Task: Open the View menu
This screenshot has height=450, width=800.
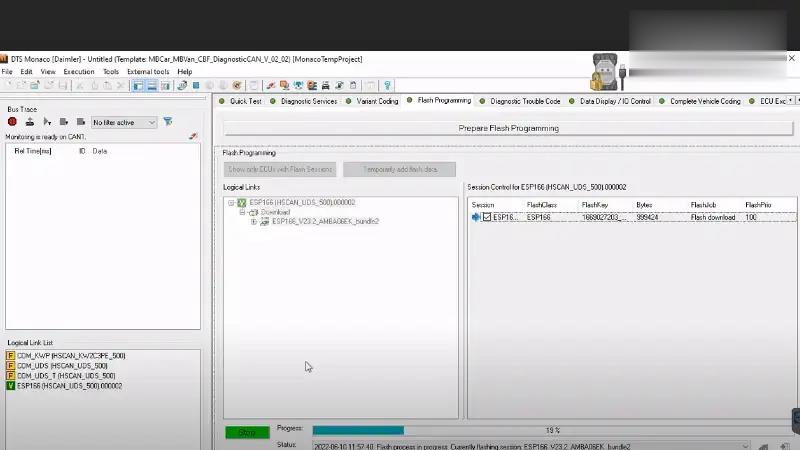Action: coord(48,72)
